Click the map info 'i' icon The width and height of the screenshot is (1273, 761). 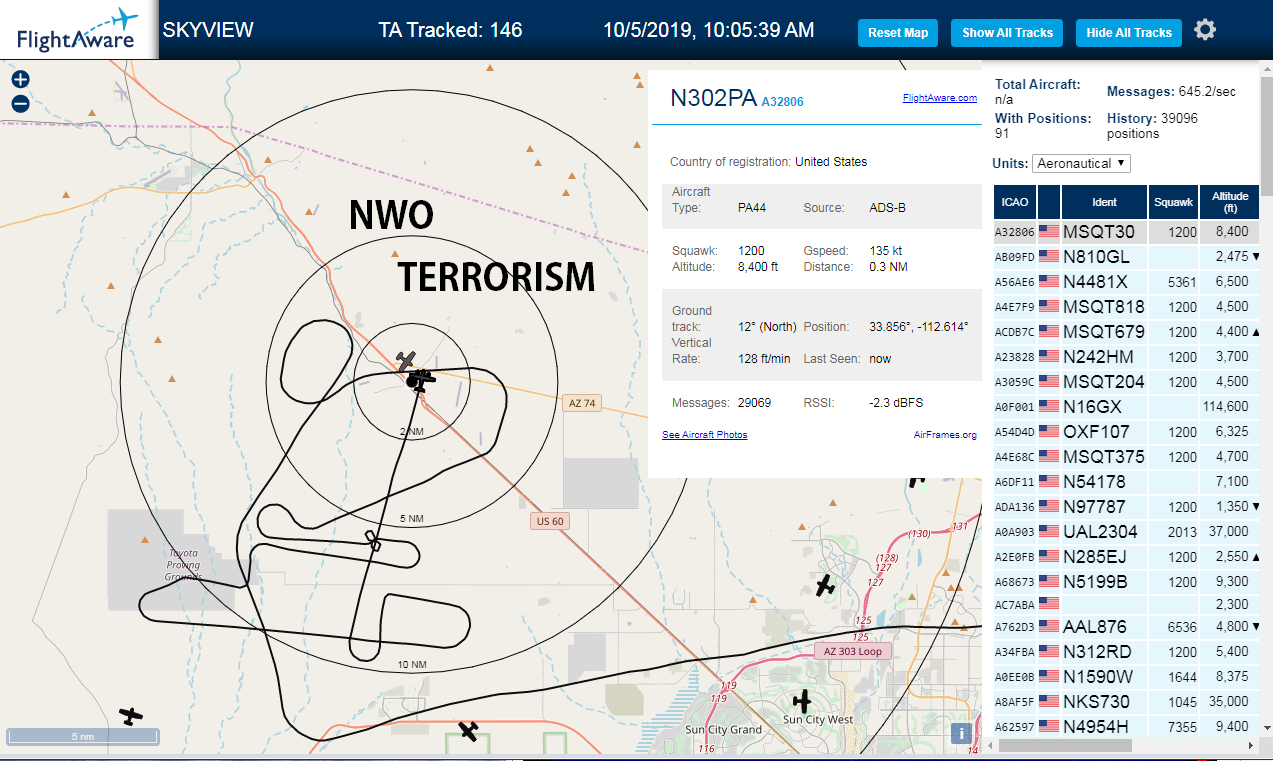pos(962,733)
